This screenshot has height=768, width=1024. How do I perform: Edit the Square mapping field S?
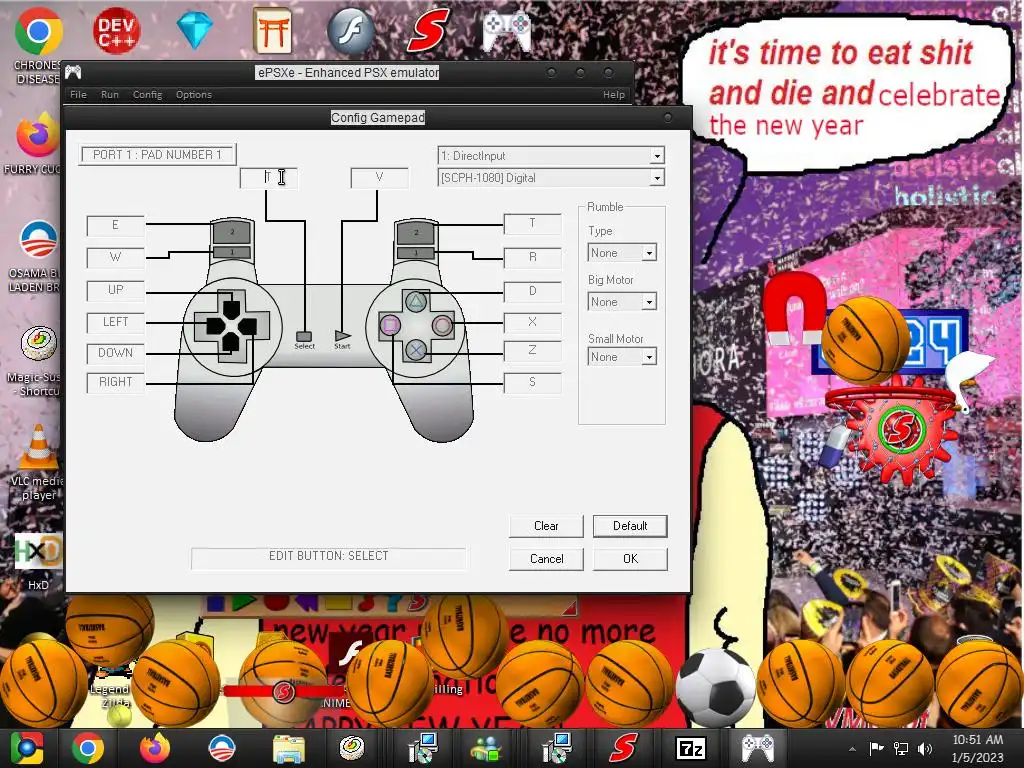(532, 382)
